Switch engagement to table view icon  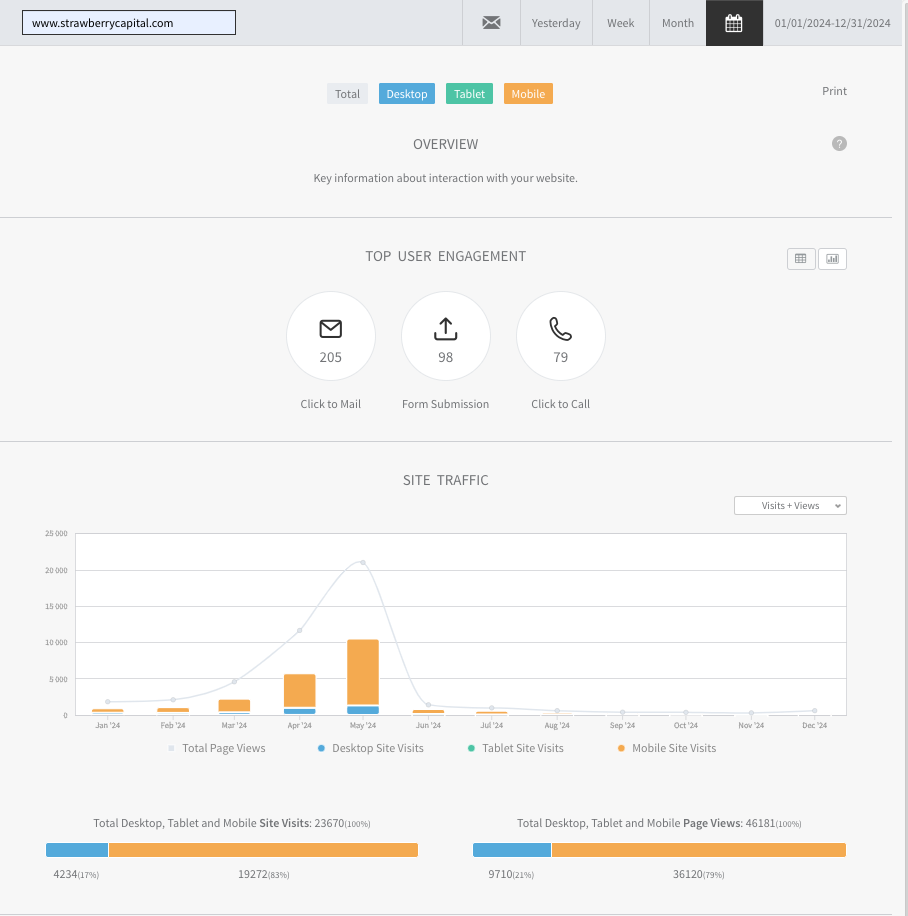(801, 259)
